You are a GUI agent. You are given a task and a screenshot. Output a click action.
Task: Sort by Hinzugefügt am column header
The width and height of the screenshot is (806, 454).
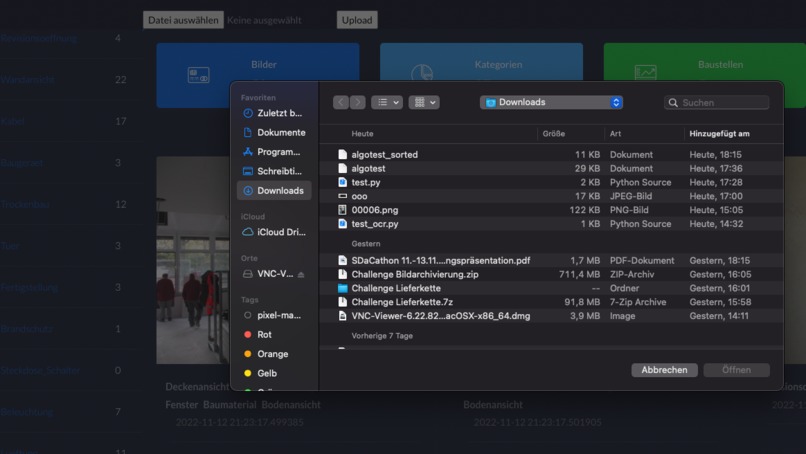[719, 134]
